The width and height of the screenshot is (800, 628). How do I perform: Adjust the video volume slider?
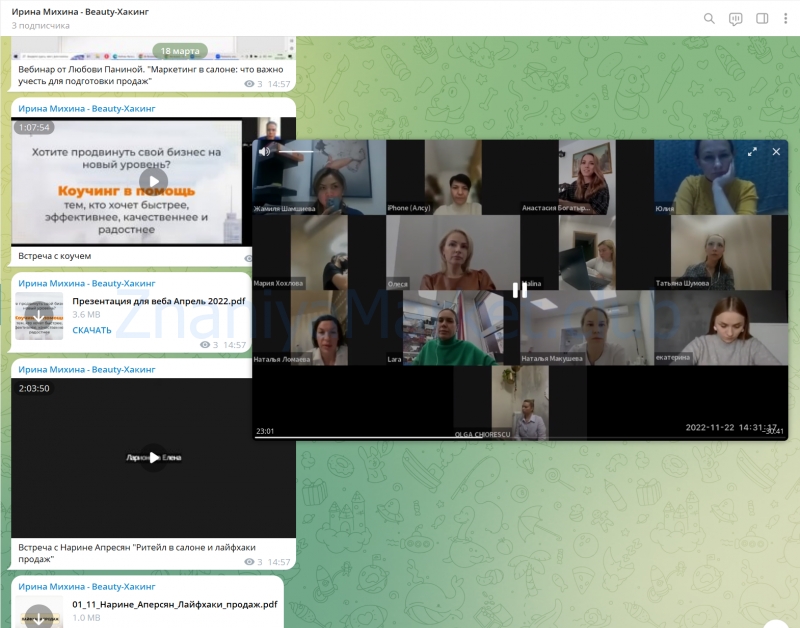coord(295,152)
